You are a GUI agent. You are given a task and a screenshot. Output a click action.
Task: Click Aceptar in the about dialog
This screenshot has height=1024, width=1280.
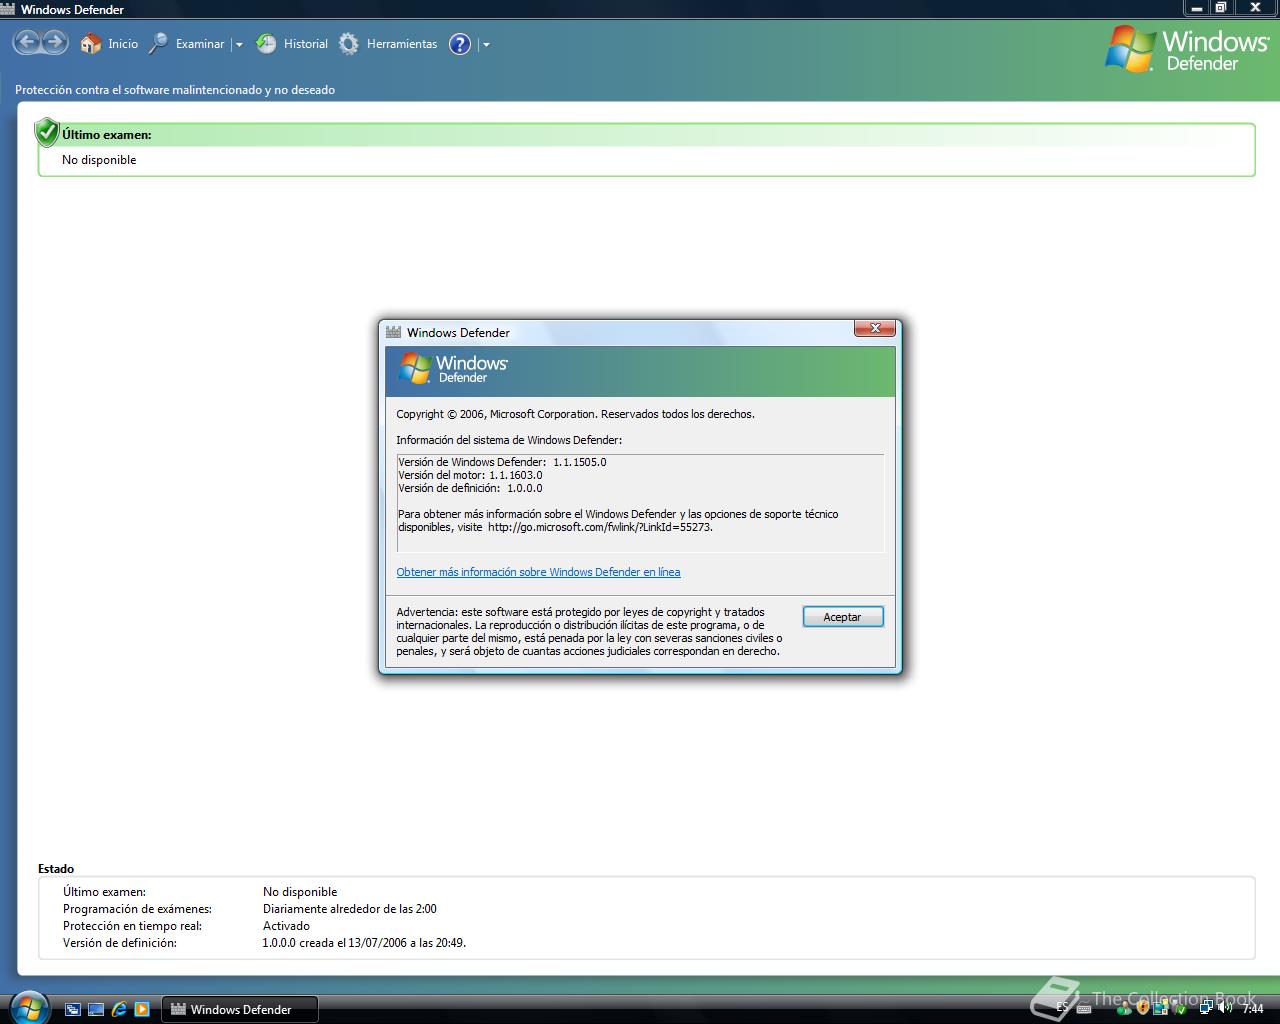[842, 617]
